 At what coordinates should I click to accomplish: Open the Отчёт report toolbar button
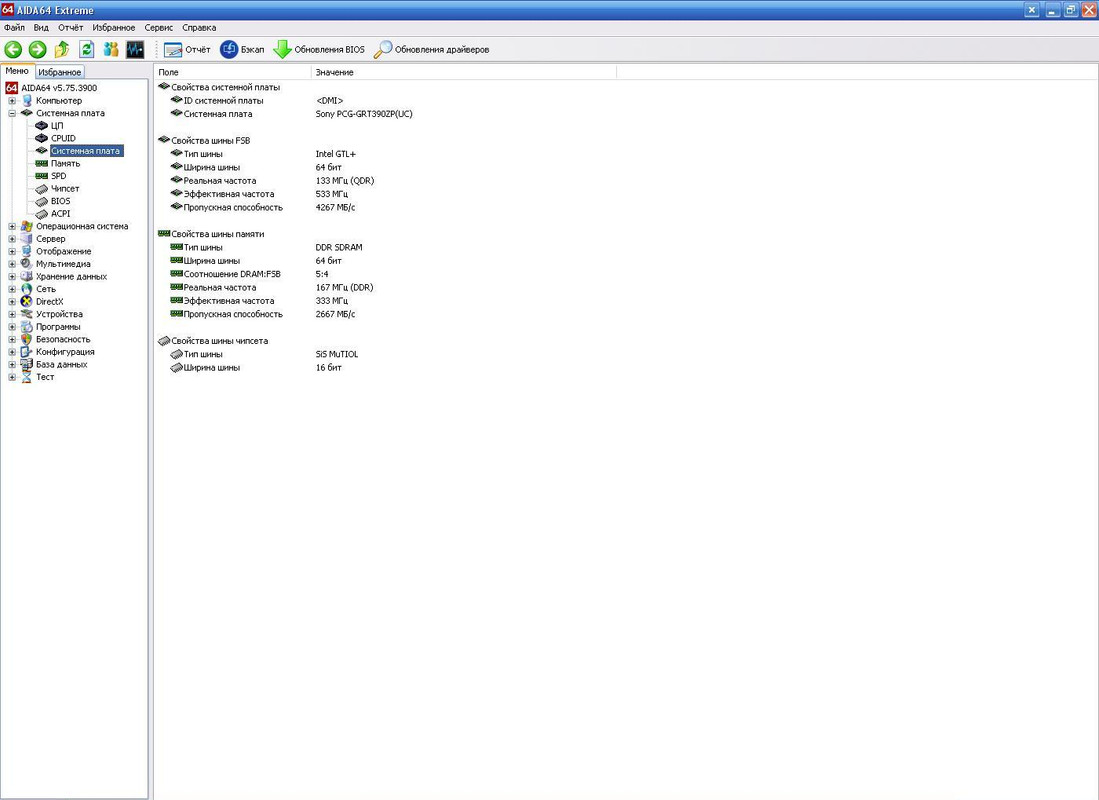click(x=187, y=50)
